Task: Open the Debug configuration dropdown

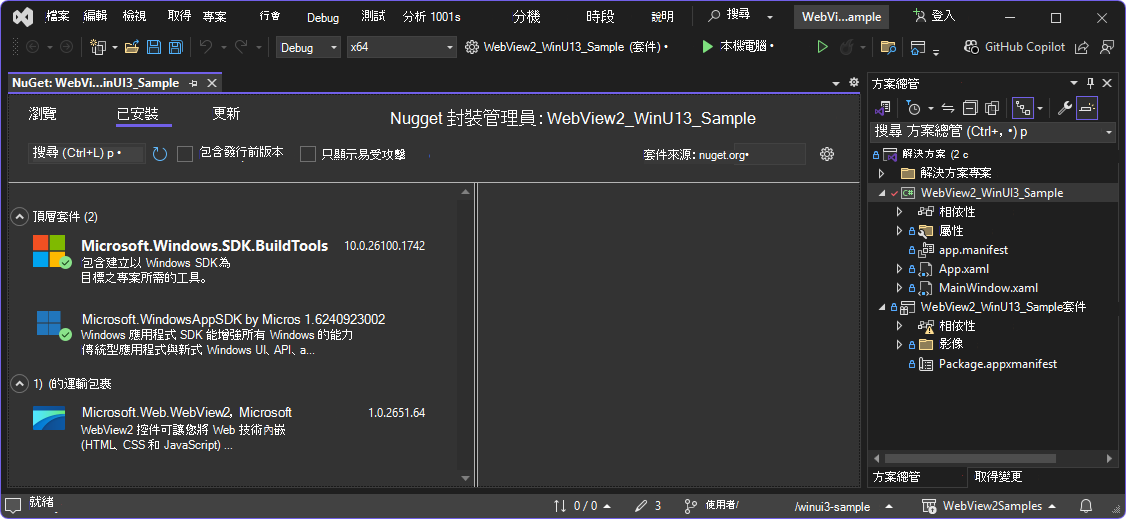Action: click(308, 47)
